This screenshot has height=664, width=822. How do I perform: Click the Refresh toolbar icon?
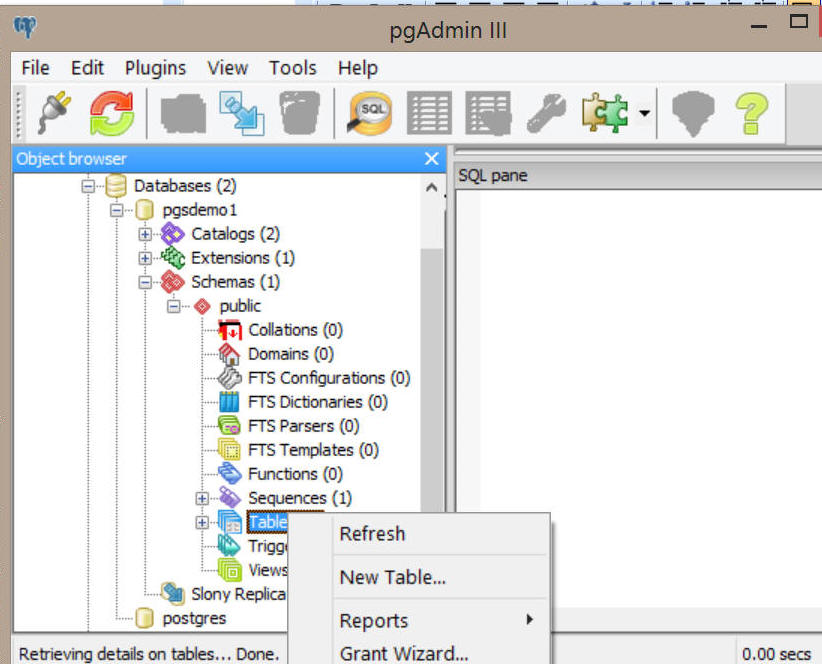[x=112, y=113]
